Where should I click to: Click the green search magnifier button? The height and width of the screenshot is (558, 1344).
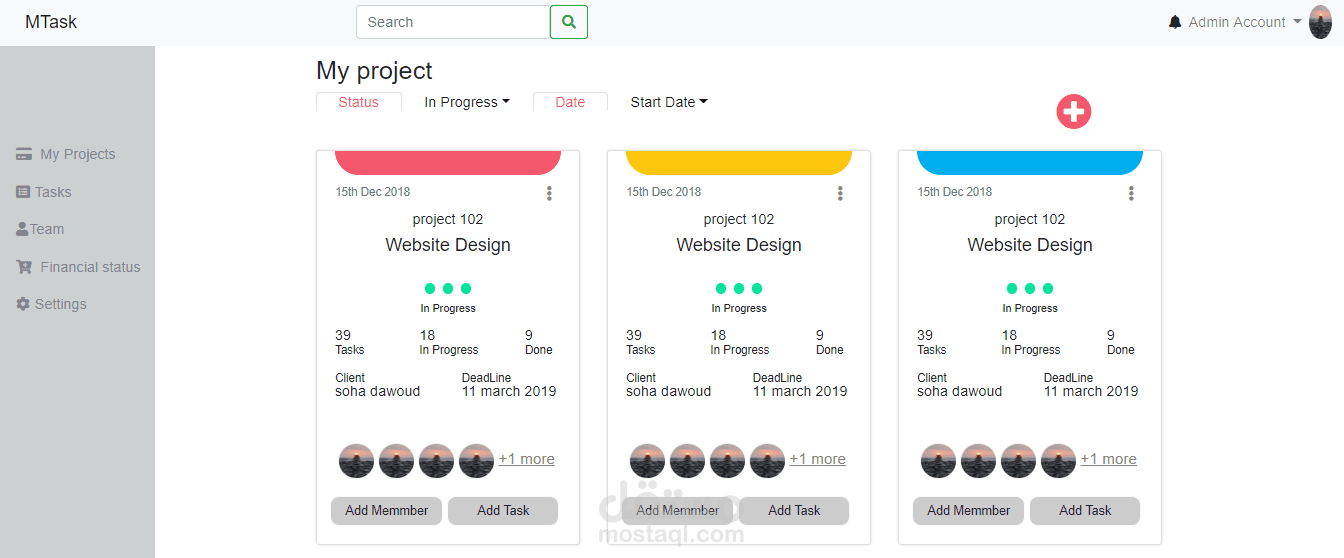point(569,22)
